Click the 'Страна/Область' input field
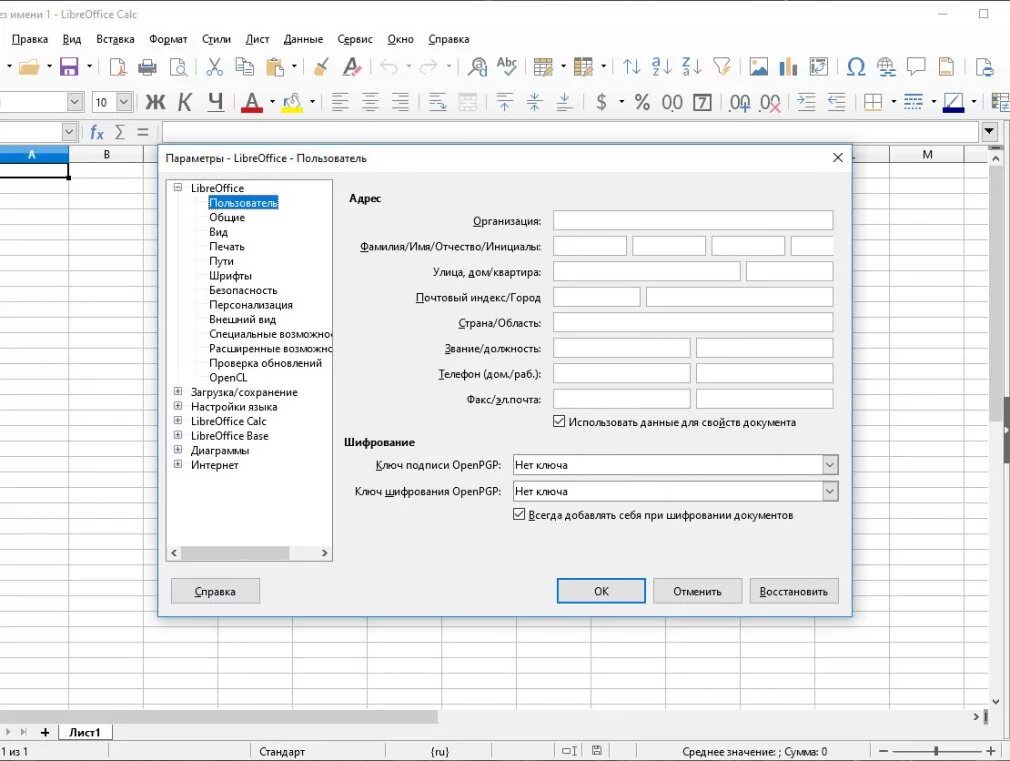This screenshot has width=1010, height=761. pyautogui.click(x=692, y=322)
